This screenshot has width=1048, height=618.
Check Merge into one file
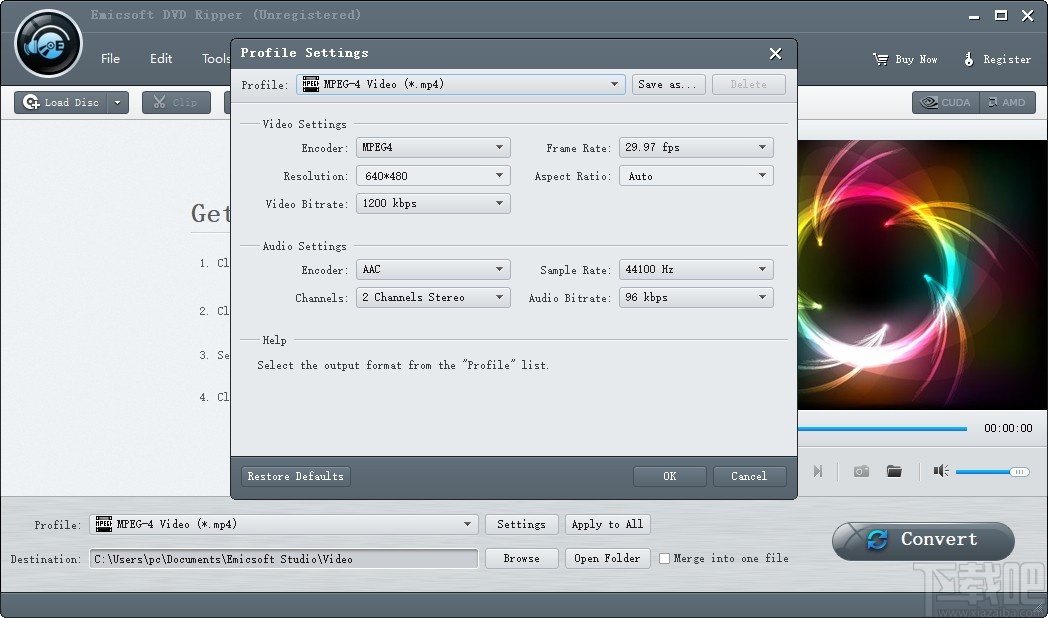pyautogui.click(x=663, y=559)
